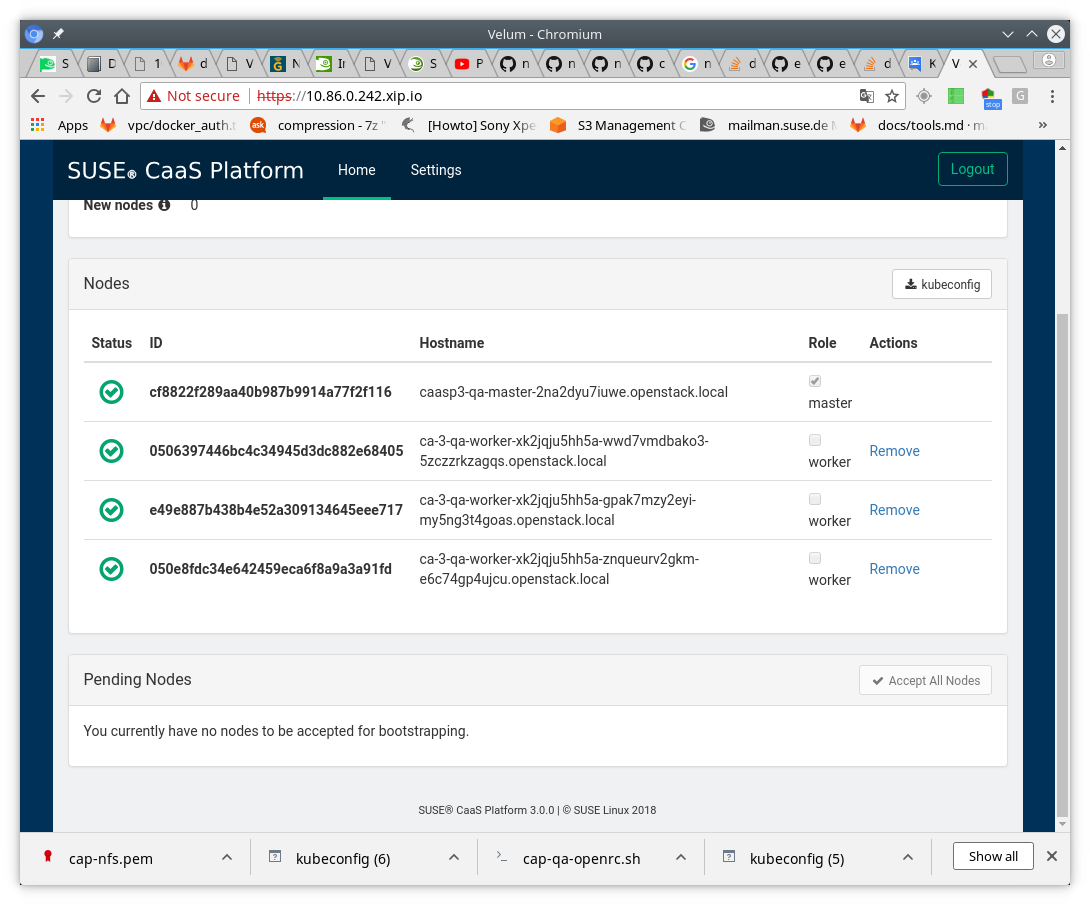1090x905 pixels.
Task: Open the docs/tools.md bookmark
Action: click(x=918, y=125)
